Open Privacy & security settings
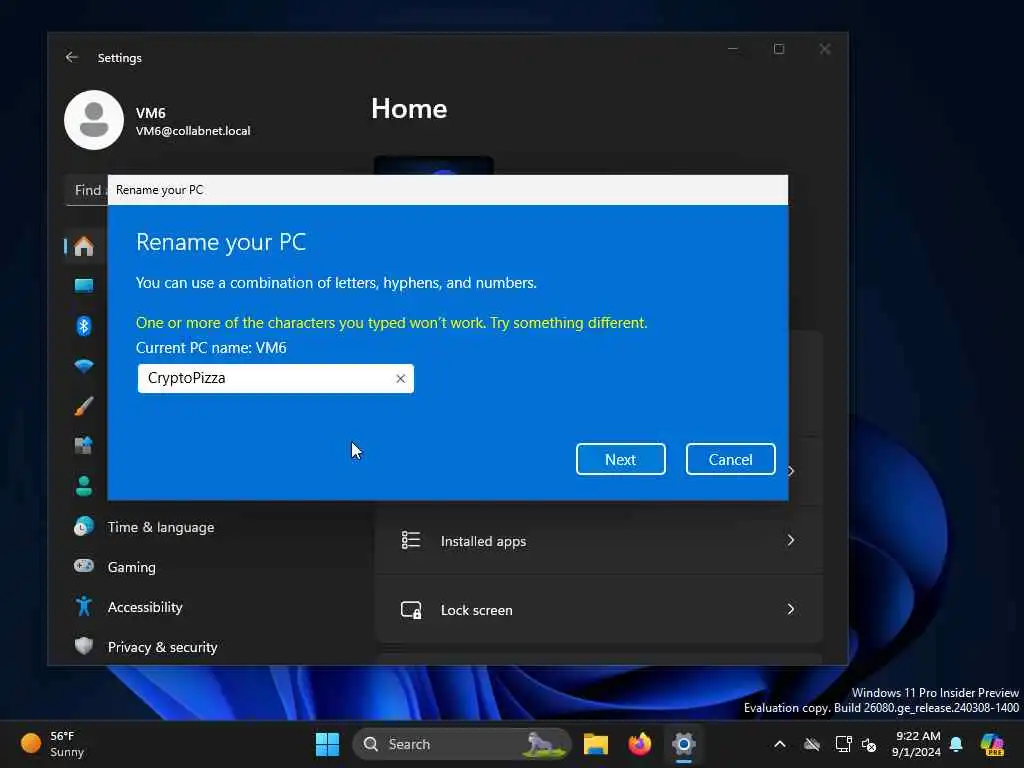The height and width of the screenshot is (768, 1024). 163,647
